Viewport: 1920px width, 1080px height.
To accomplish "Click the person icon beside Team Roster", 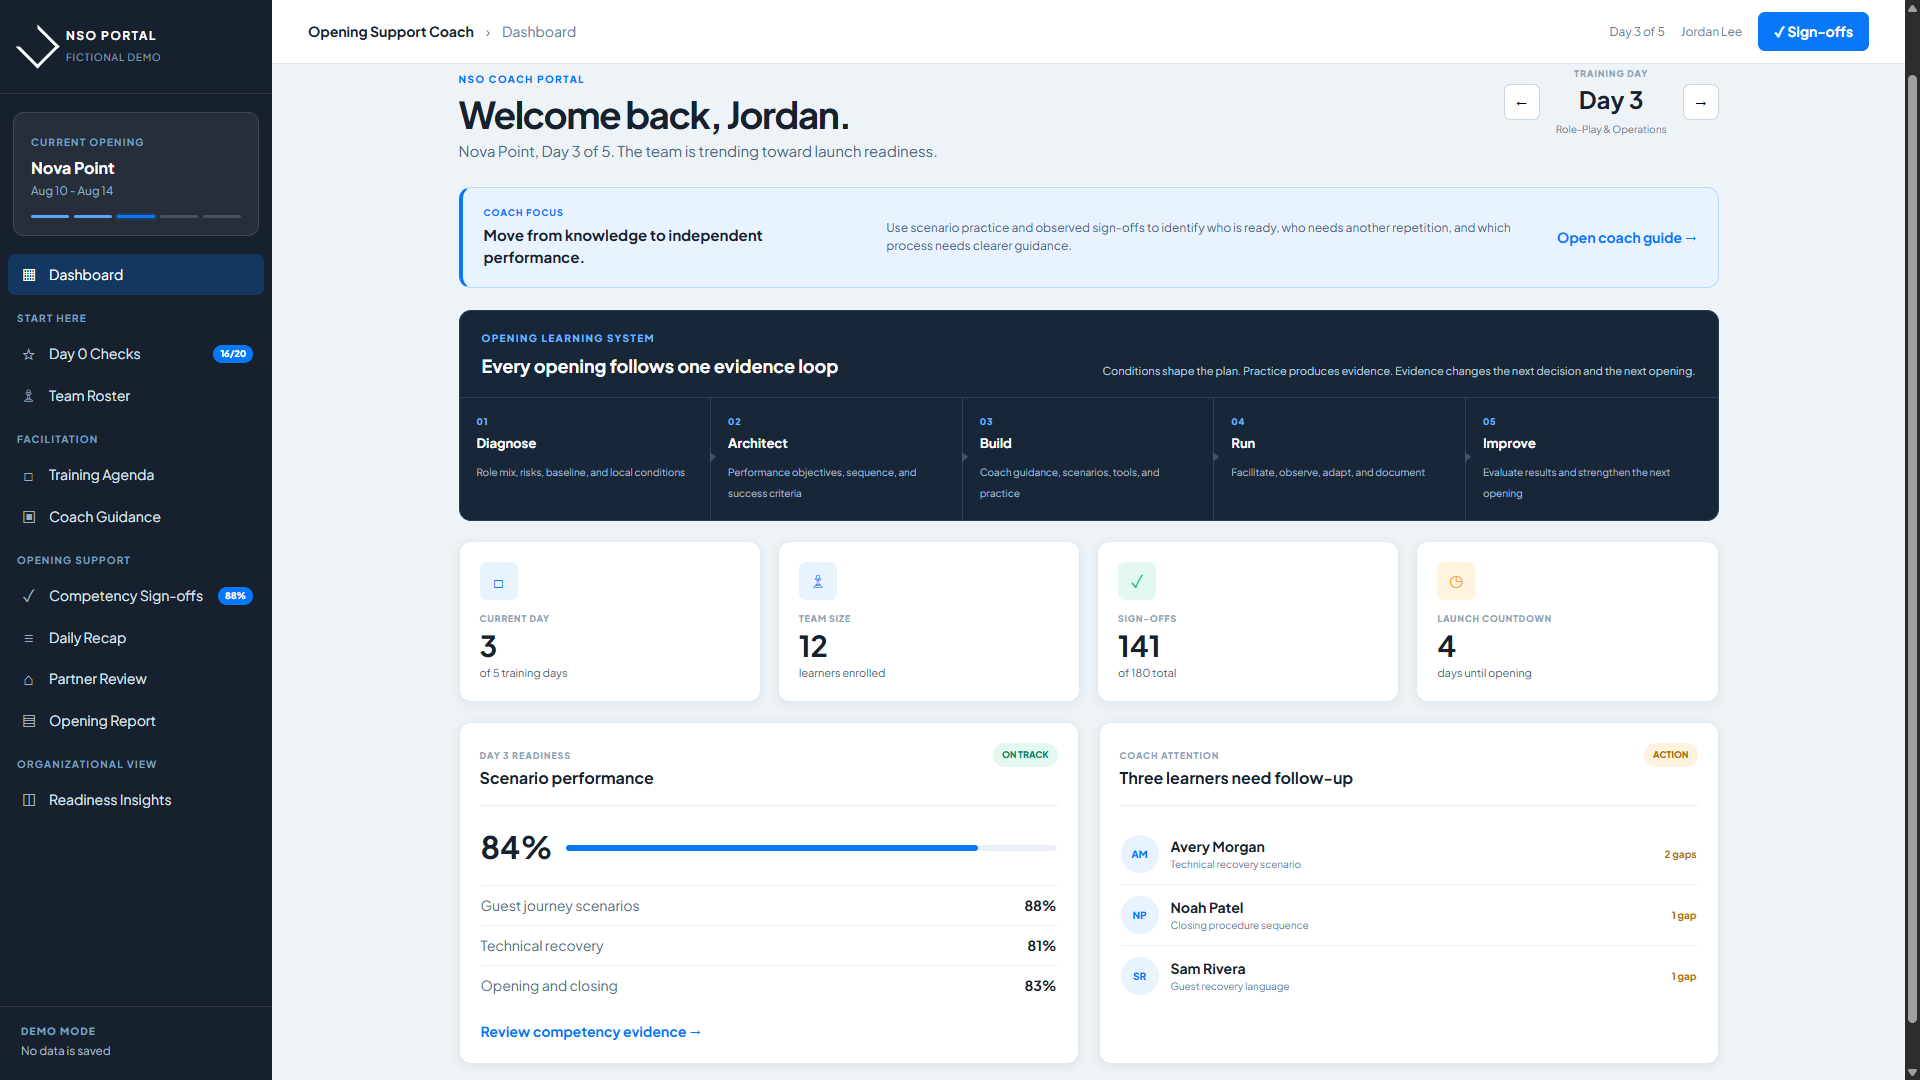I will point(29,396).
